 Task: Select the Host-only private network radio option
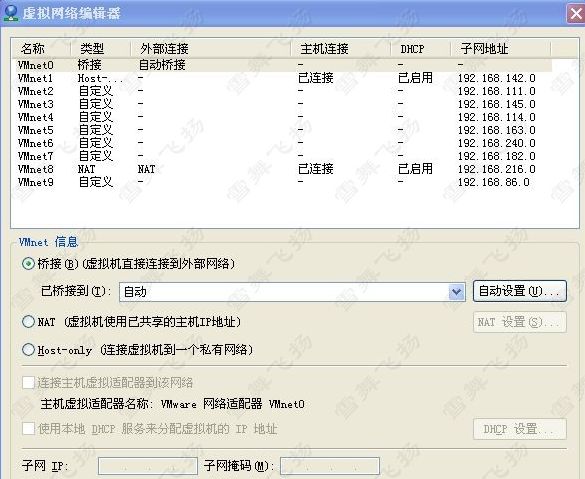(28, 350)
